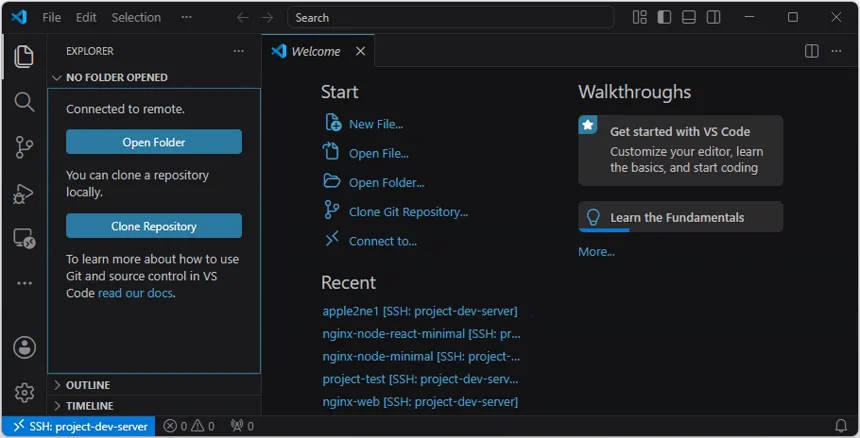
Task: Click the More... walkthroughs link
Action: tap(596, 252)
